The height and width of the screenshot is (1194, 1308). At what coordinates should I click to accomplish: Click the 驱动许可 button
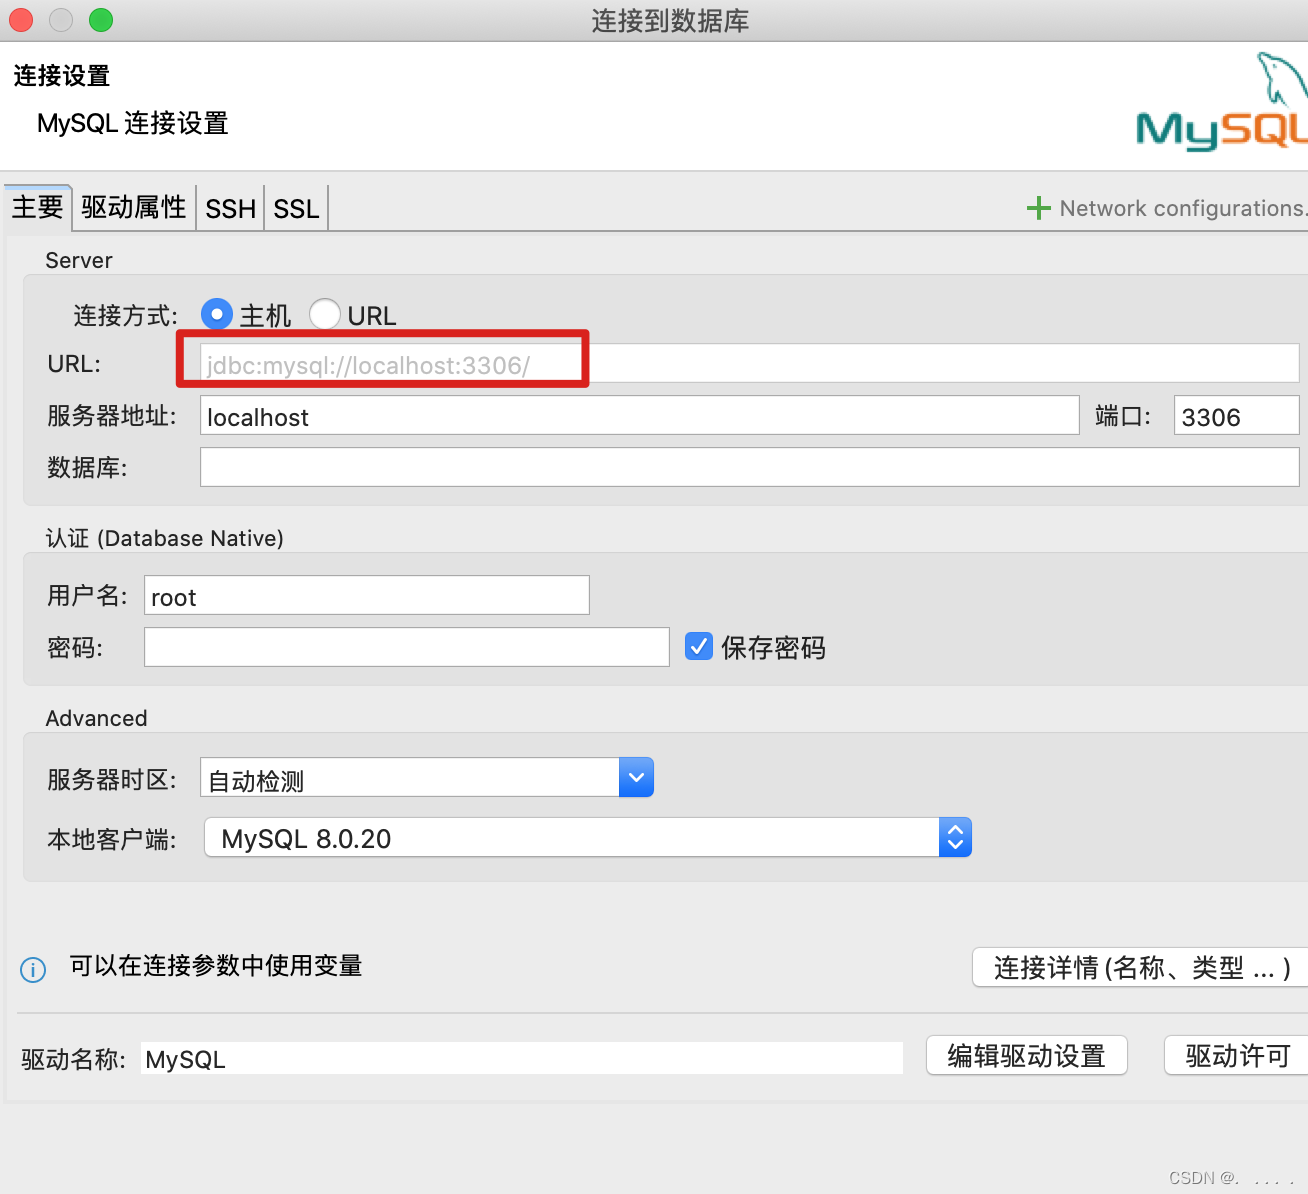click(x=1237, y=1055)
